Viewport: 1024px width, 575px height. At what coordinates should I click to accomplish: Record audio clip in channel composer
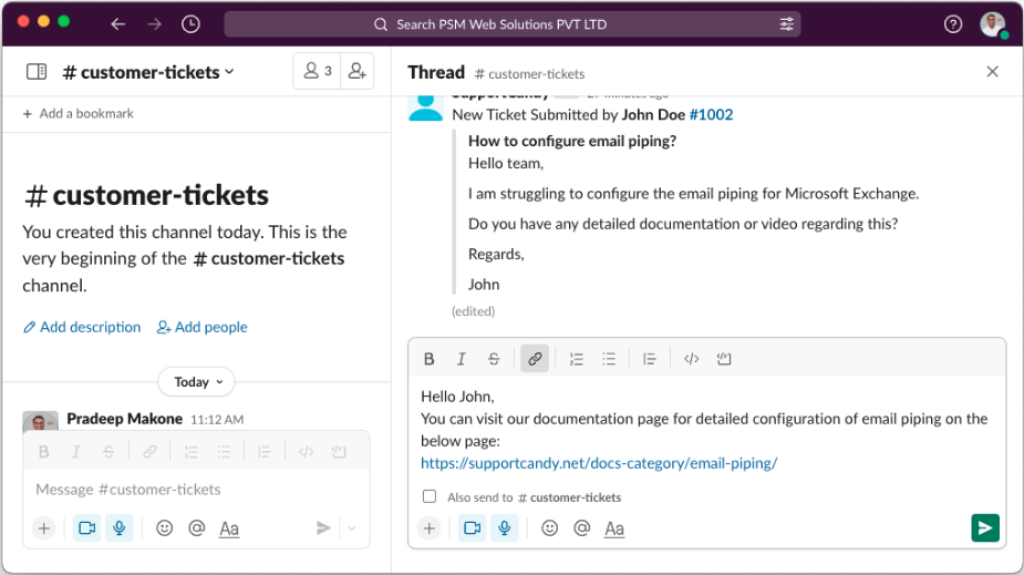pyautogui.click(x=119, y=528)
